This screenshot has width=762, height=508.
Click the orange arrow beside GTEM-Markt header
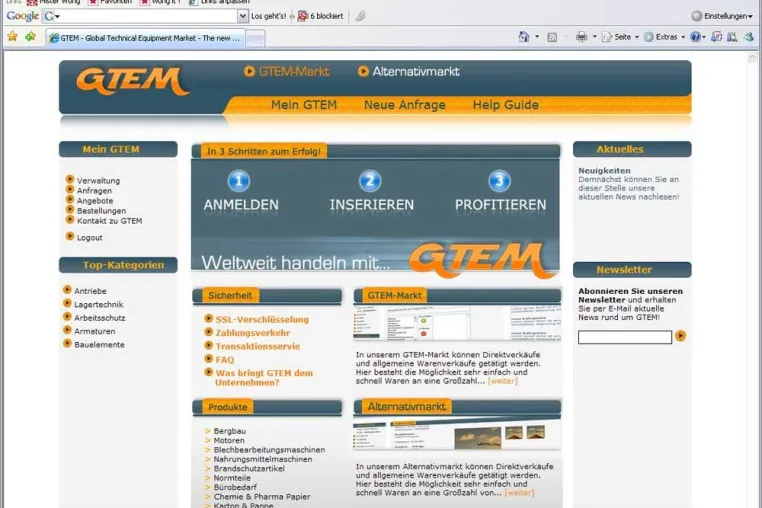pos(249,71)
